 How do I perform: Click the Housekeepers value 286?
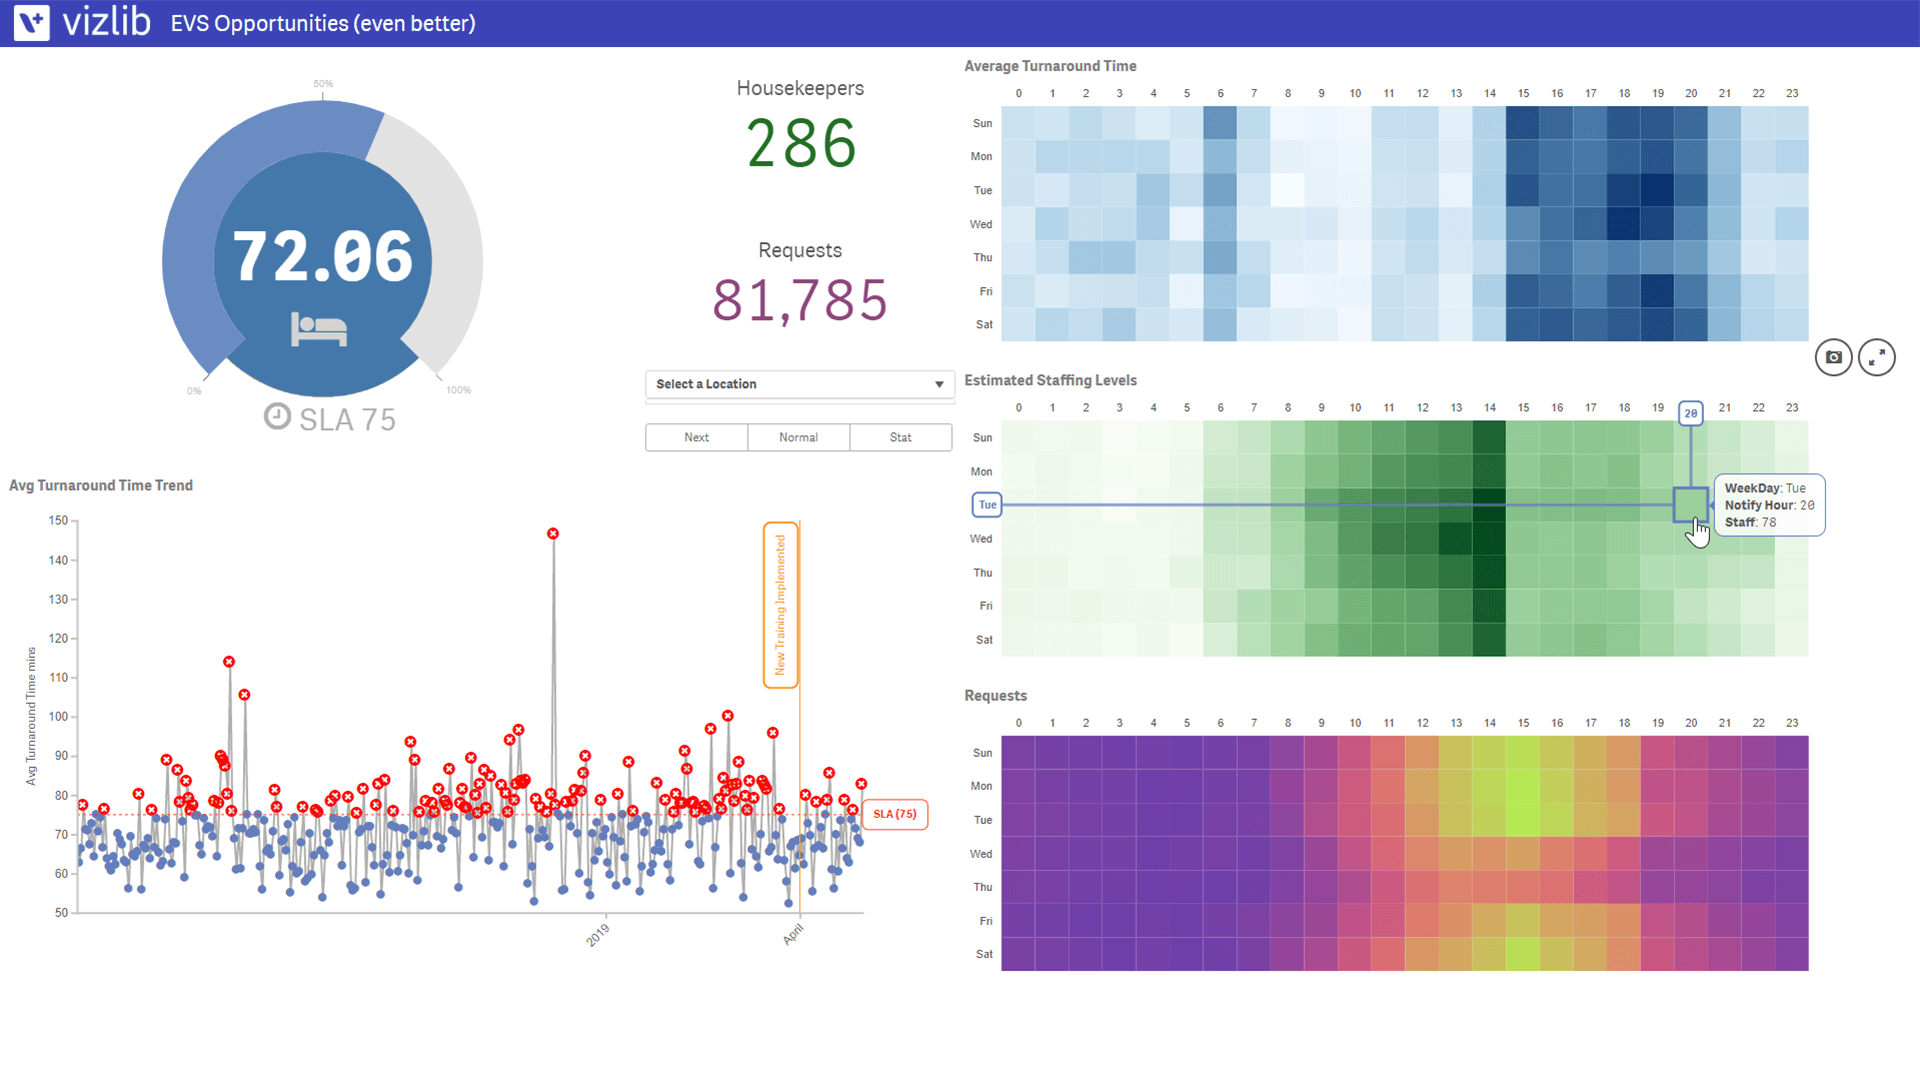pyautogui.click(x=801, y=144)
